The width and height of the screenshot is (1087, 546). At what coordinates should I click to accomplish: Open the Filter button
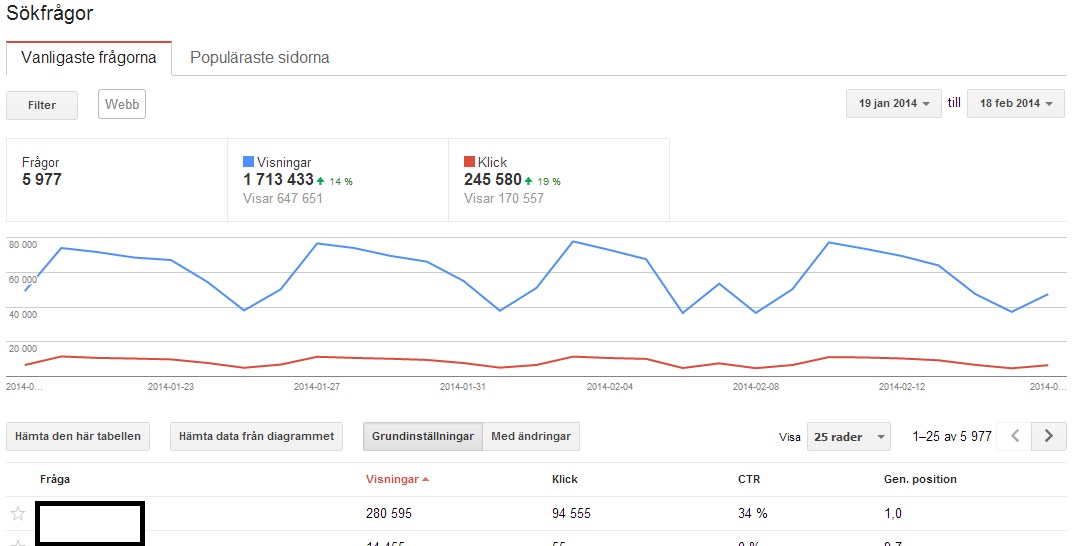(42, 105)
